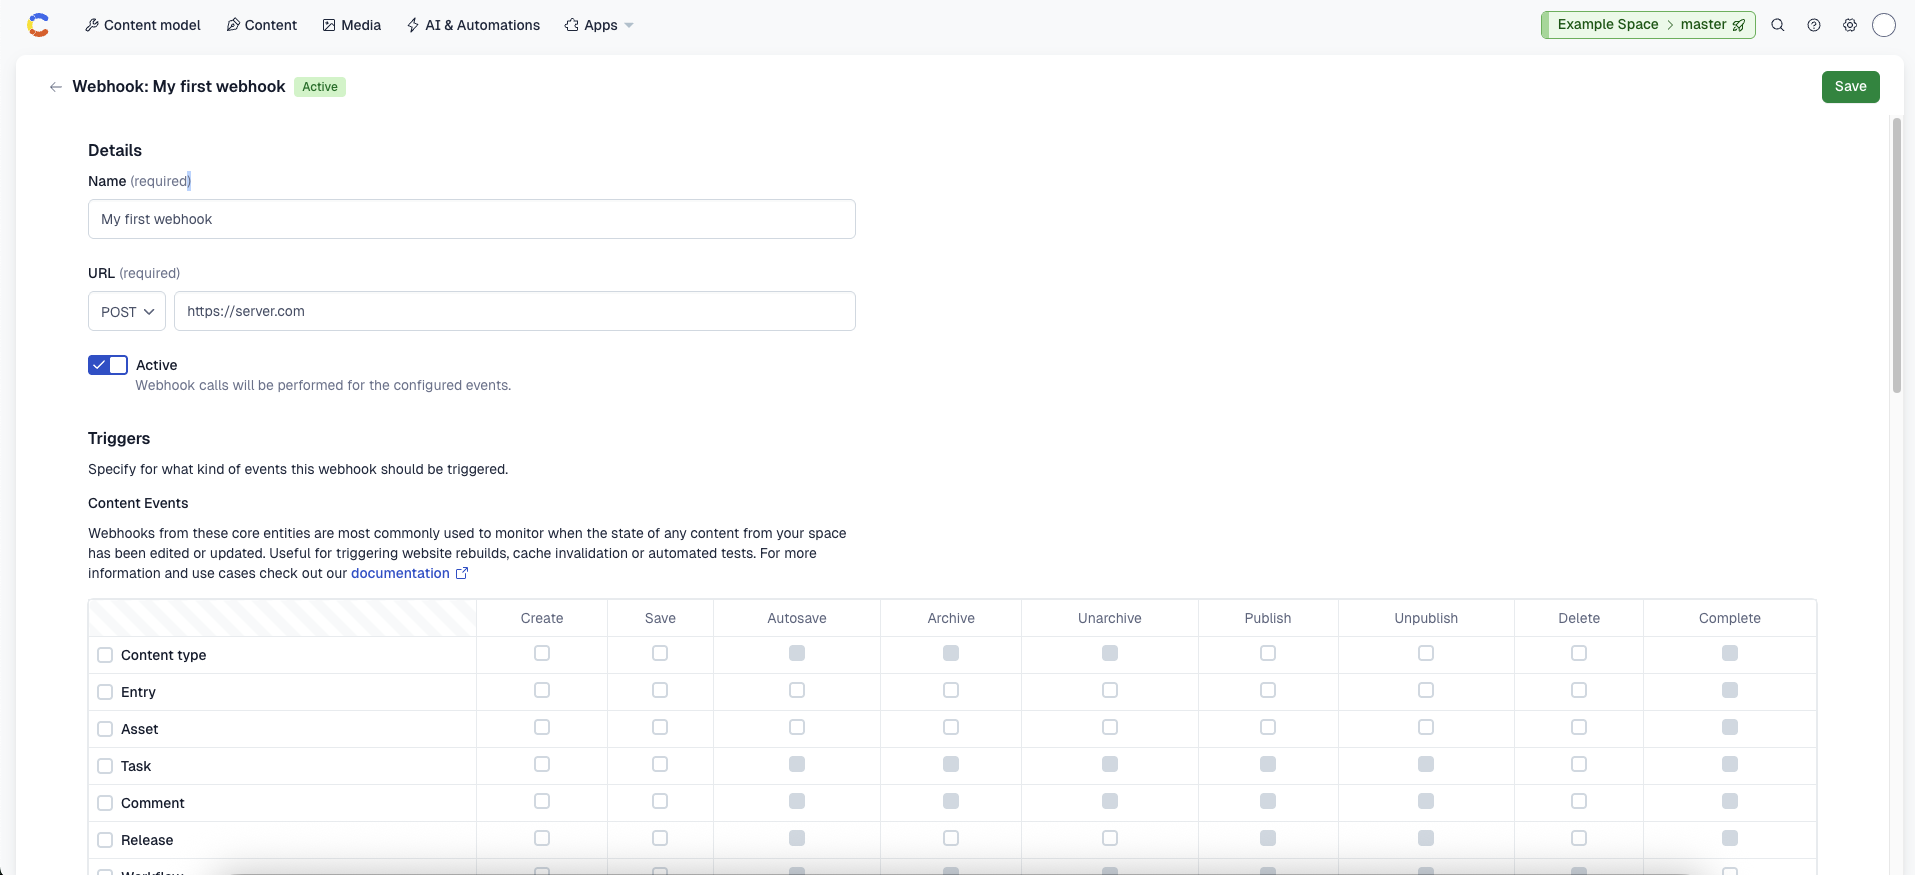Viewport: 1915px width, 875px height.
Task: Expand the Apps menu dropdown
Action: pos(599,25)
